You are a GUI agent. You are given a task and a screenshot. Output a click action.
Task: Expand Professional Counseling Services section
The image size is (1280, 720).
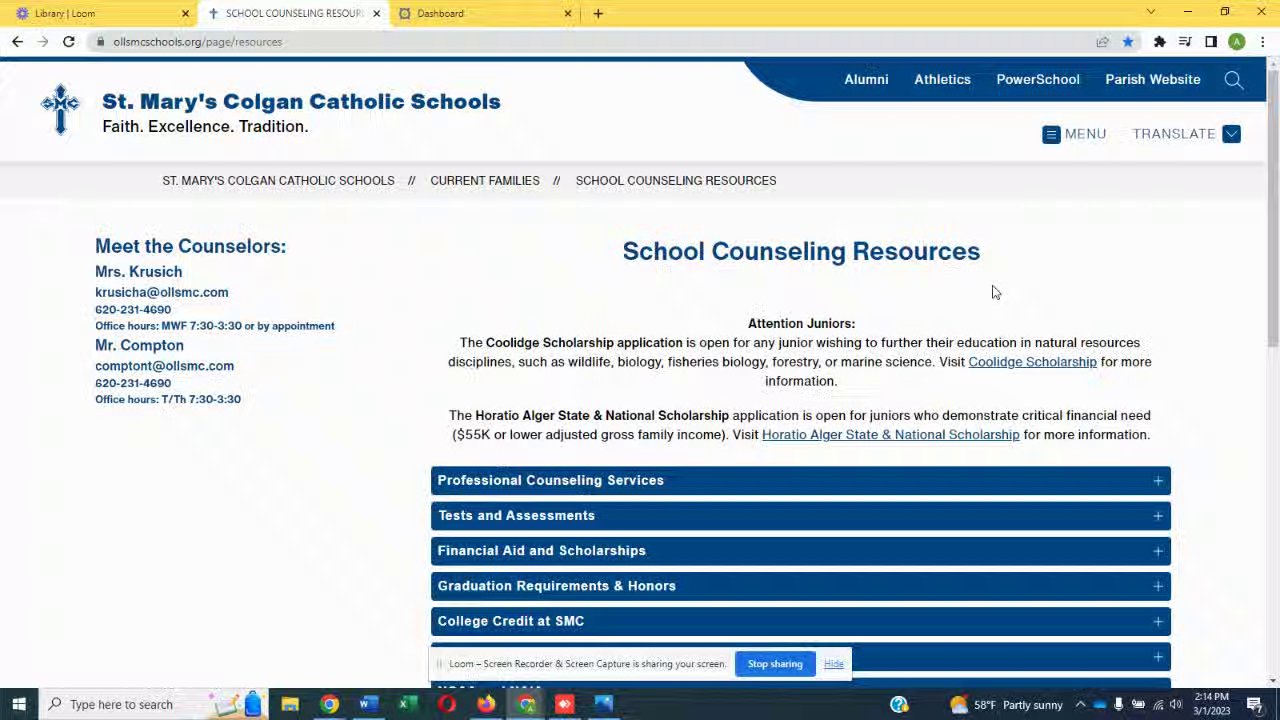click(800, 480)
